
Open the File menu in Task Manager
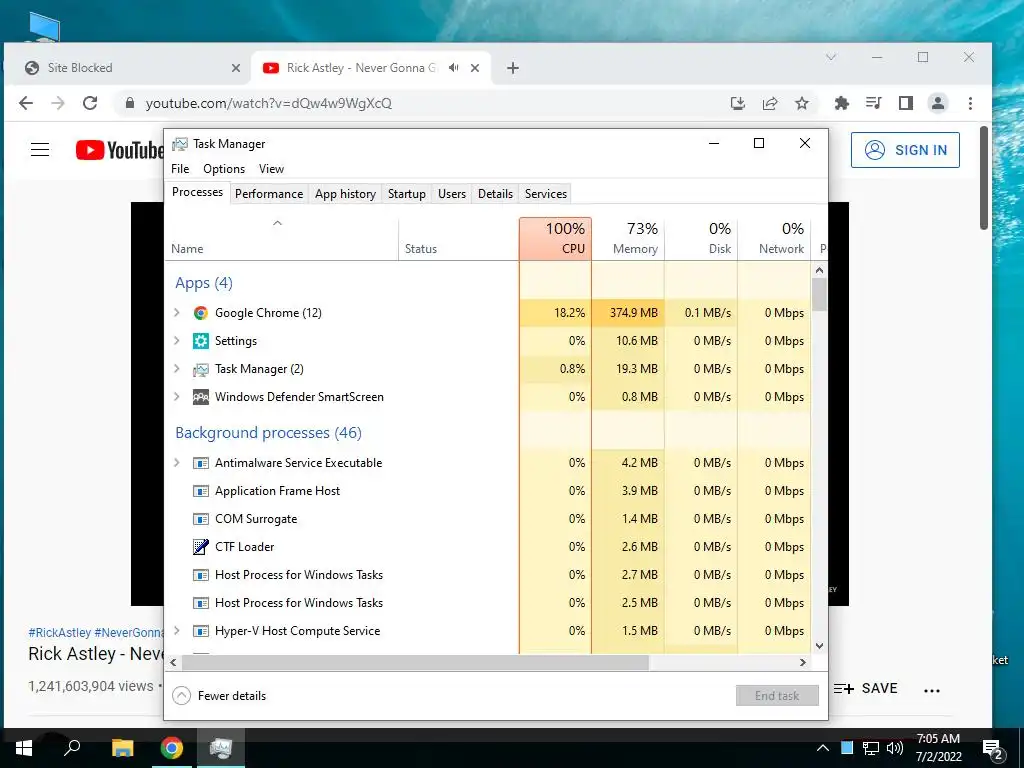click(x=180, y=169)
